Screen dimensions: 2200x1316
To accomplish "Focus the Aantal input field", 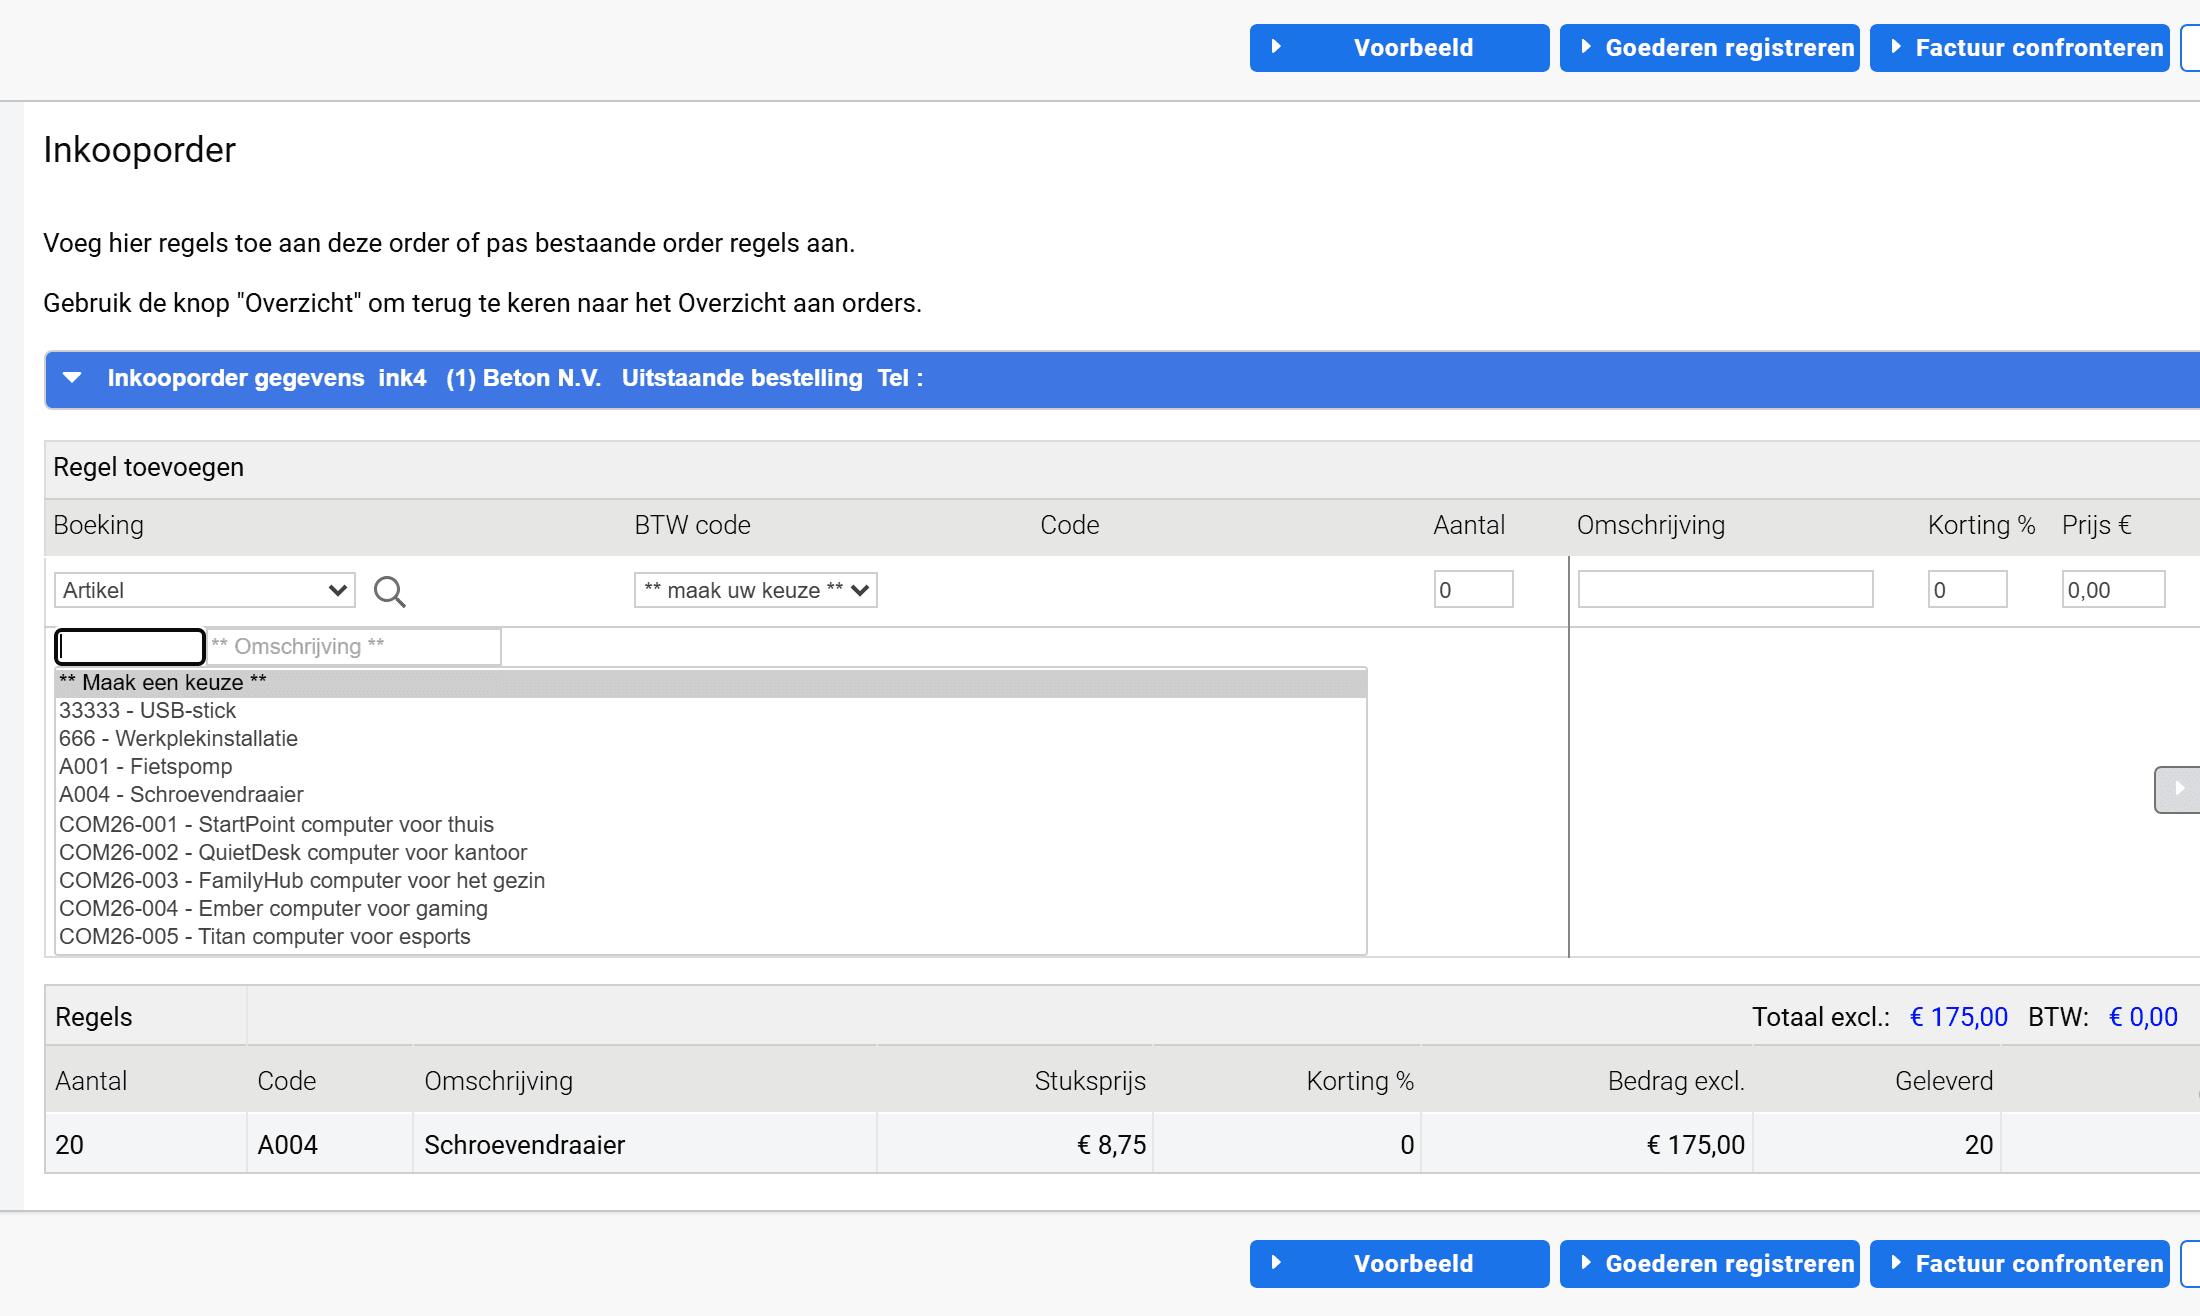I will 1473,590.
